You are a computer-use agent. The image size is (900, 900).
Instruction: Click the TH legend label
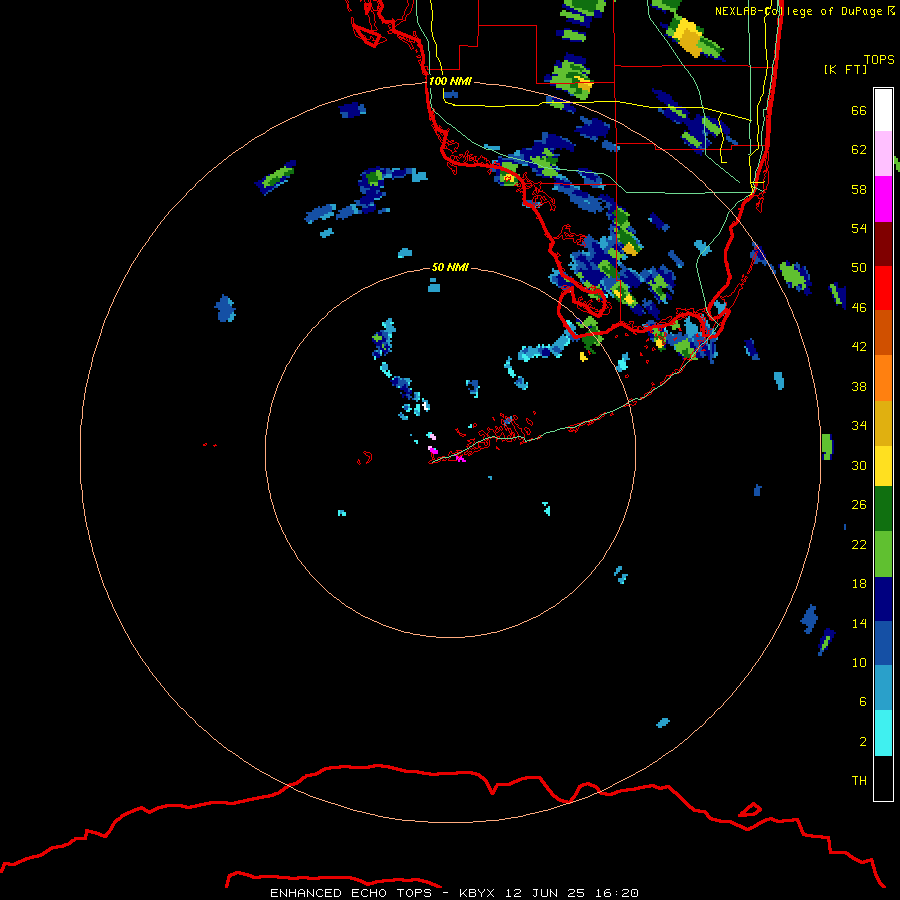[859, 781]
